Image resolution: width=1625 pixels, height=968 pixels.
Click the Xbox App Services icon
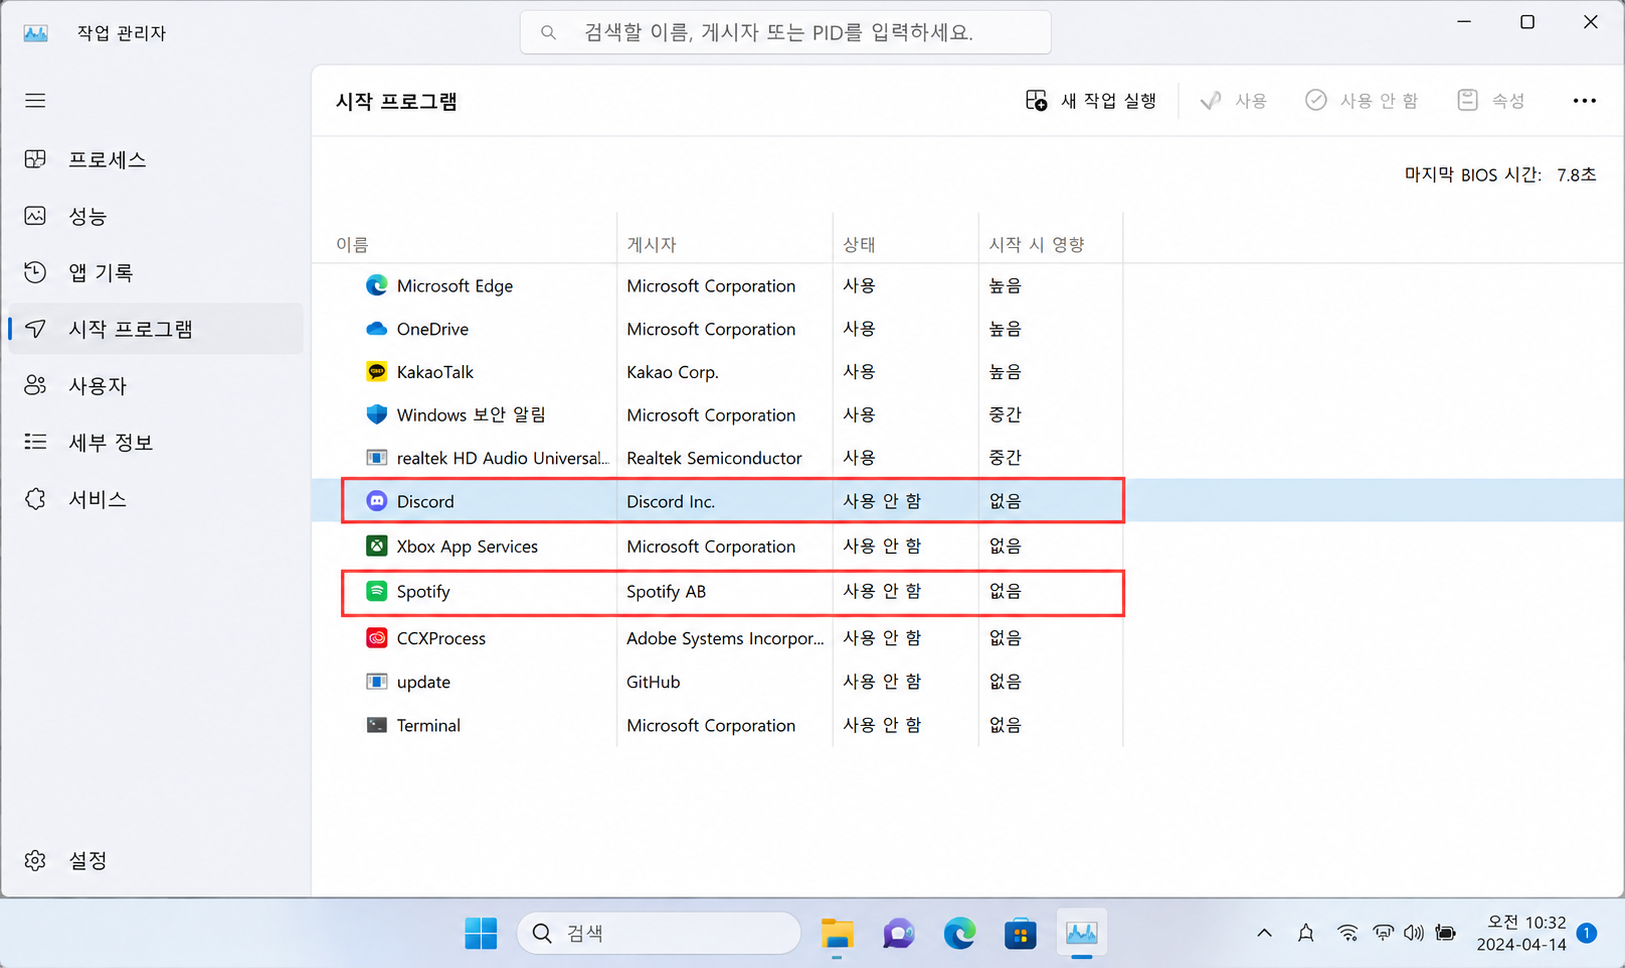376,546
